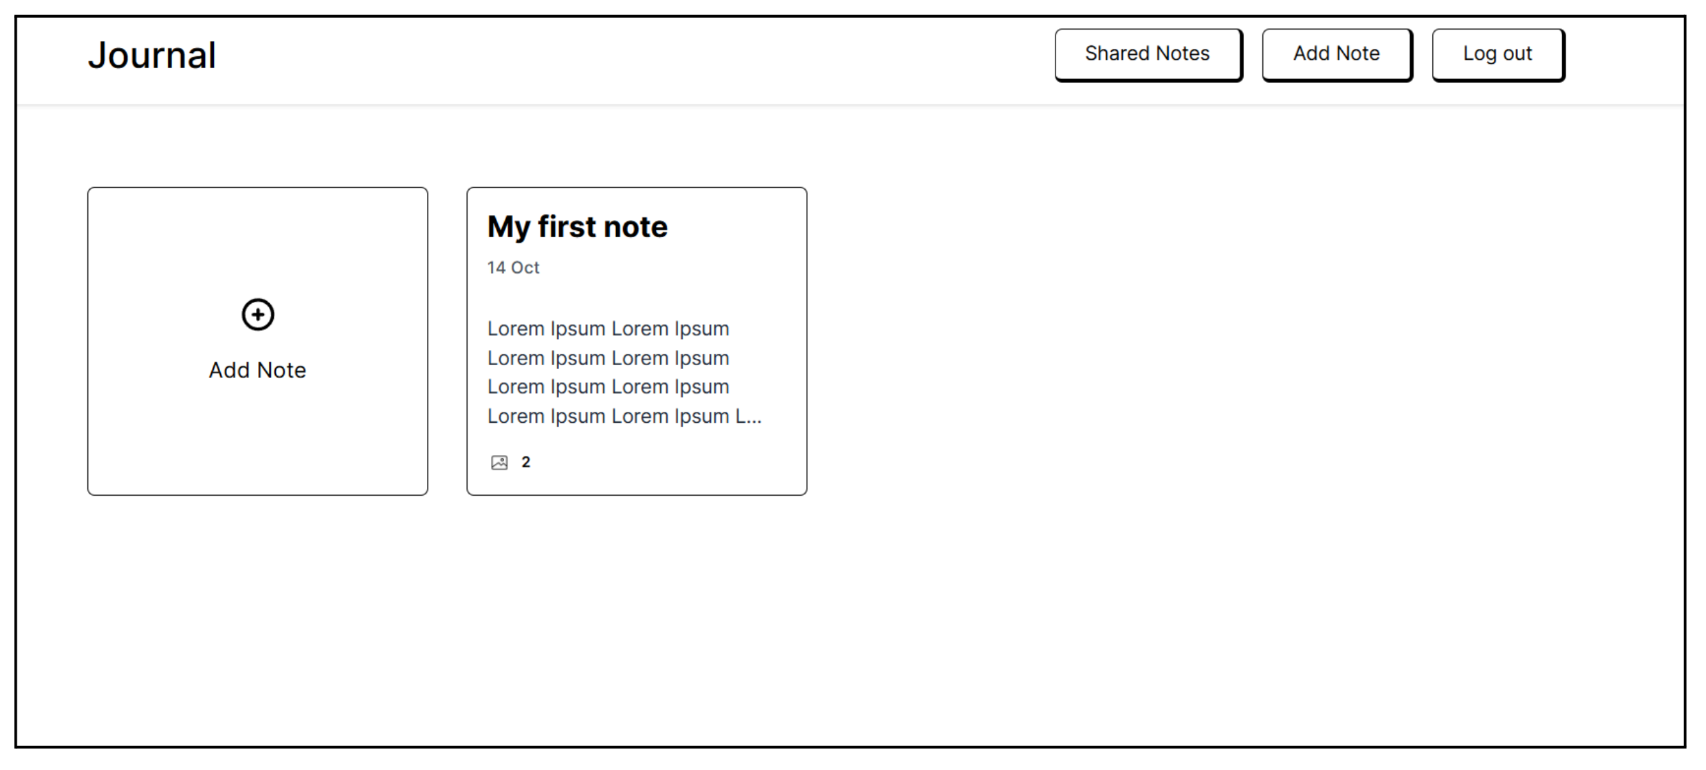1706x770 pixels.
Task: Click the My first note heading
Action: [x=577, y=227]
